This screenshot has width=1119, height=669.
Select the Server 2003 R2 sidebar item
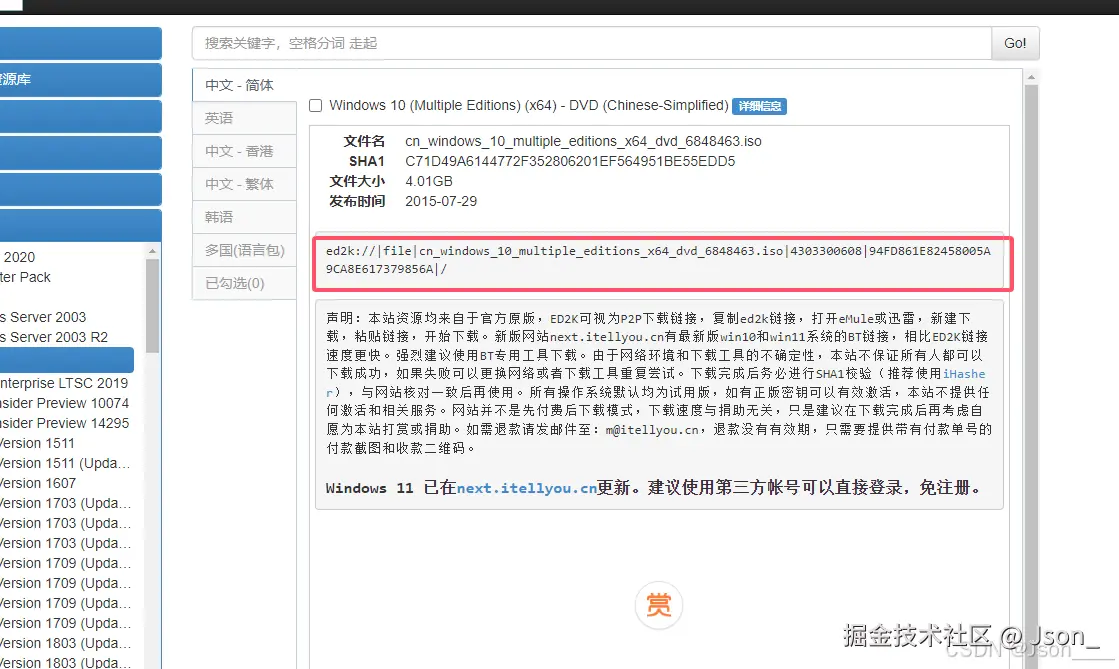click(x=54, y=337)
